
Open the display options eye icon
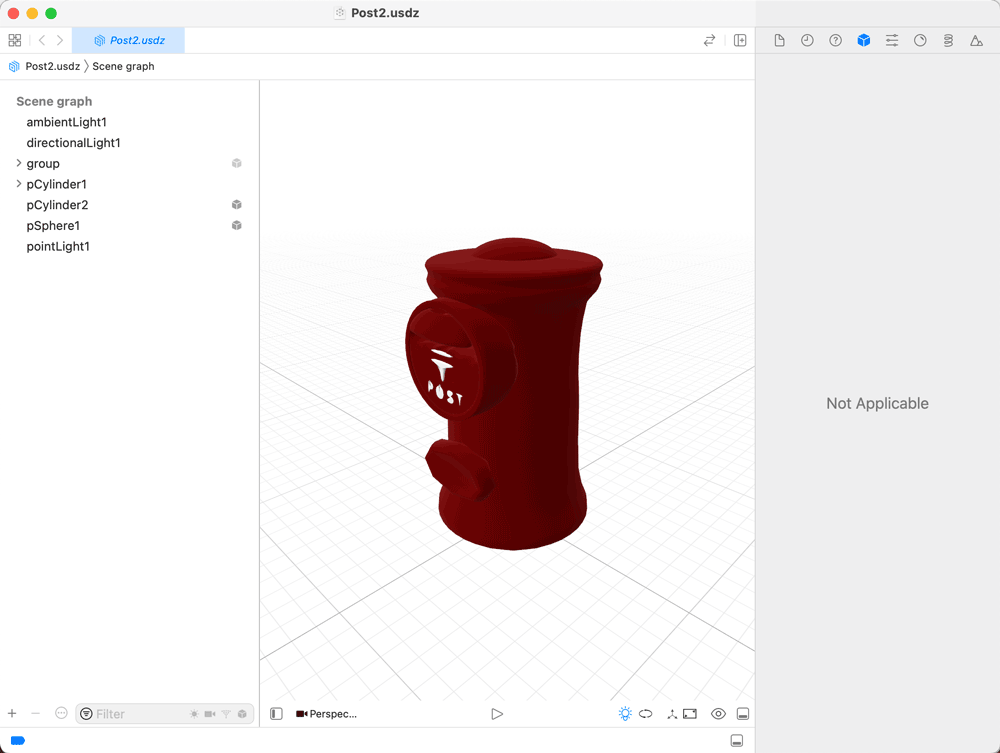718,713
